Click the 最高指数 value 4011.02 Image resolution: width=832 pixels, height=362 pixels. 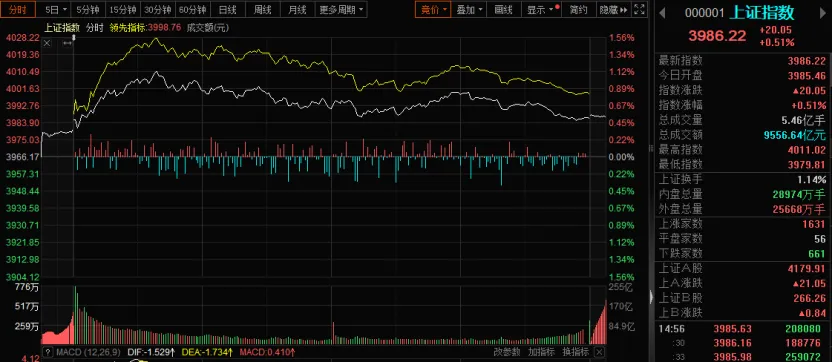(x=807, y=150)
